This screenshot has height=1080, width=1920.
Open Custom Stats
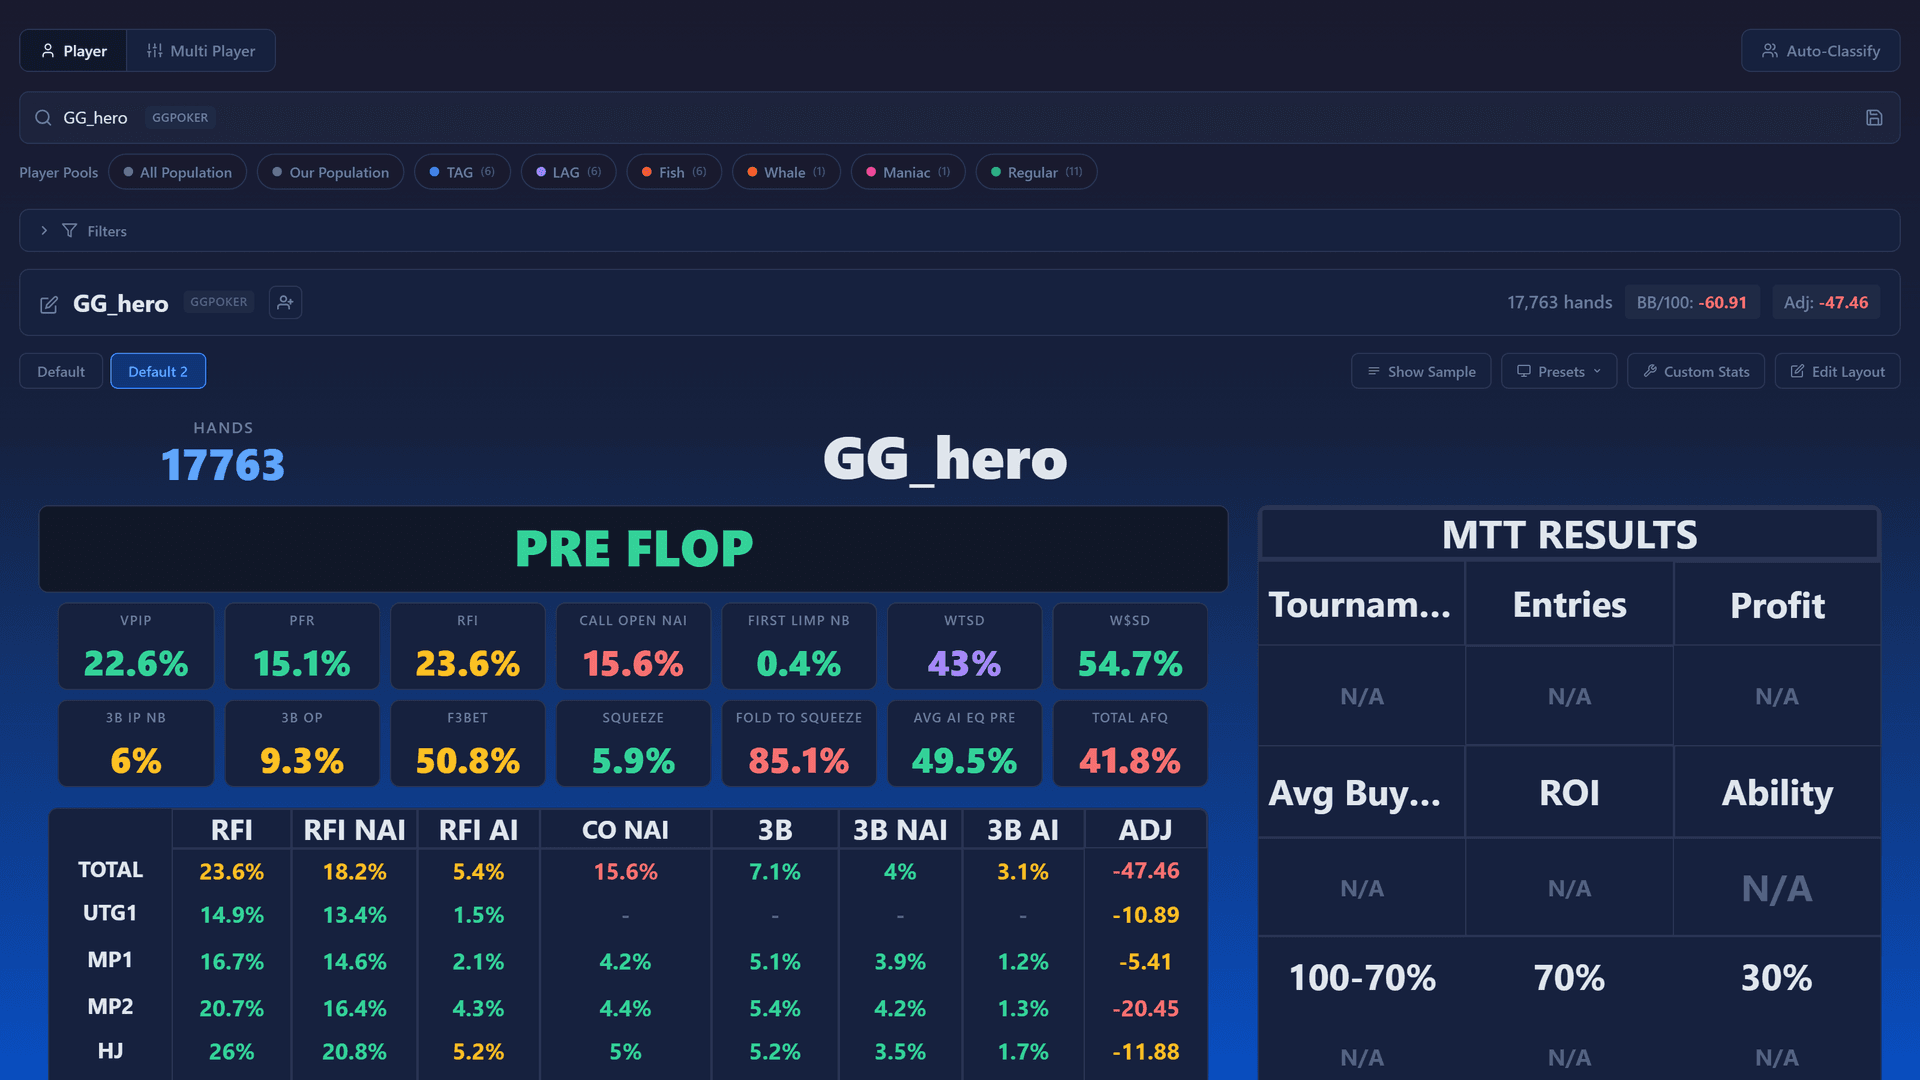1696,371
